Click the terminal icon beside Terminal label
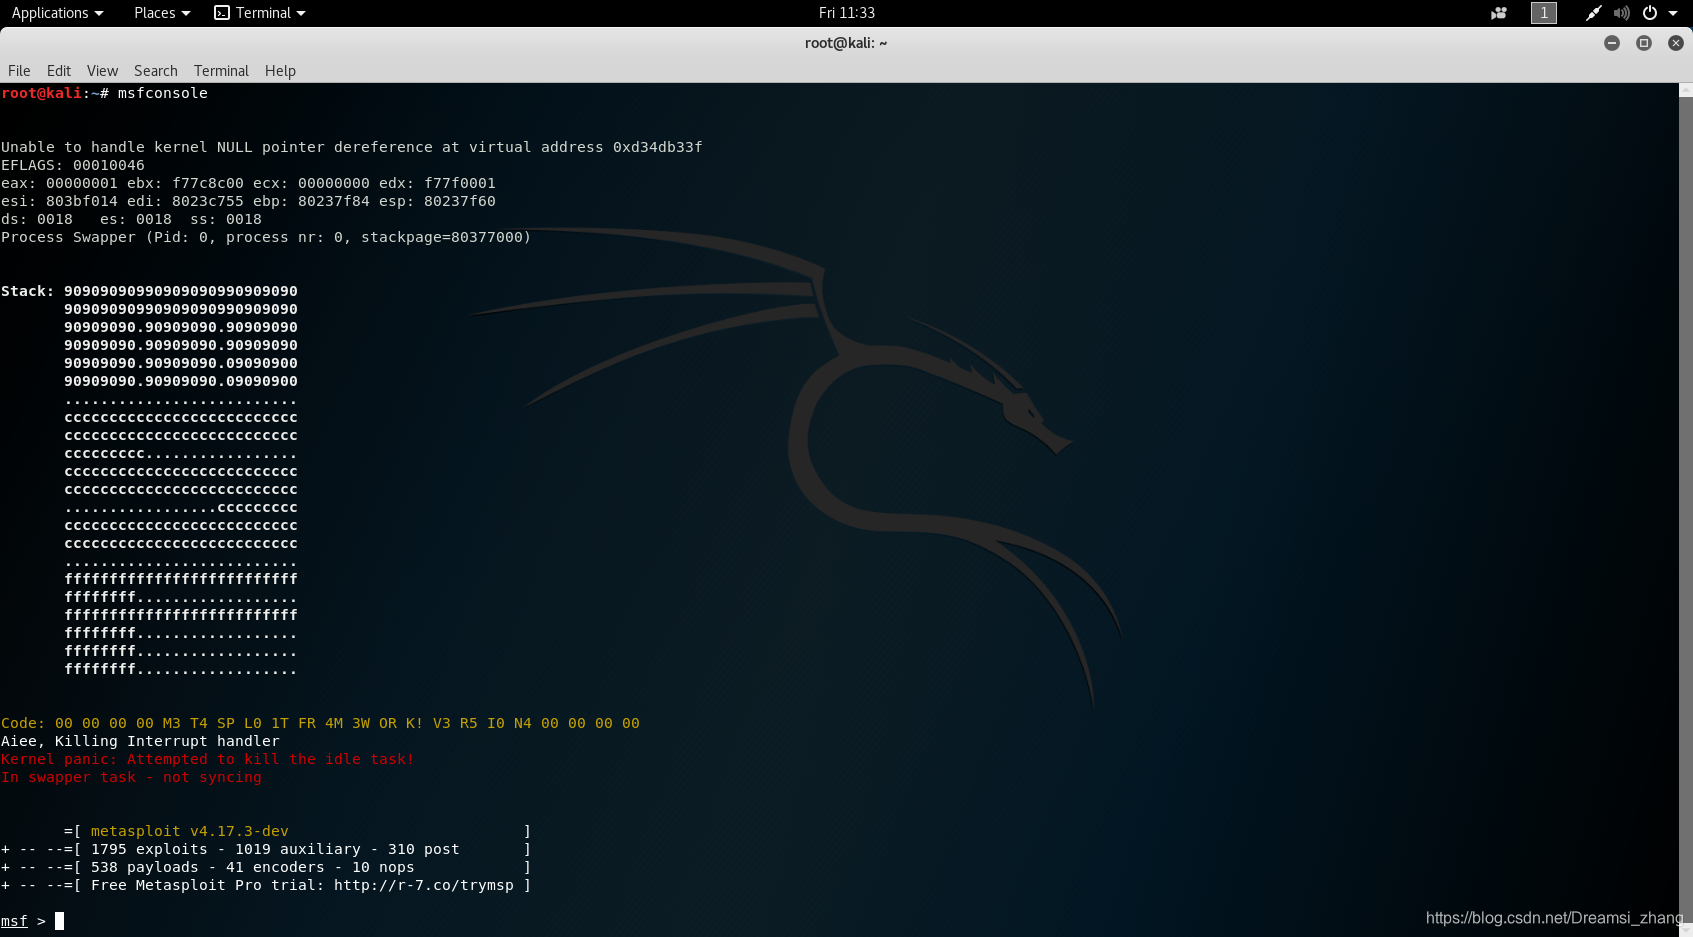The height and width of the screenshot is (937, 1693). [x=222, y=13]
